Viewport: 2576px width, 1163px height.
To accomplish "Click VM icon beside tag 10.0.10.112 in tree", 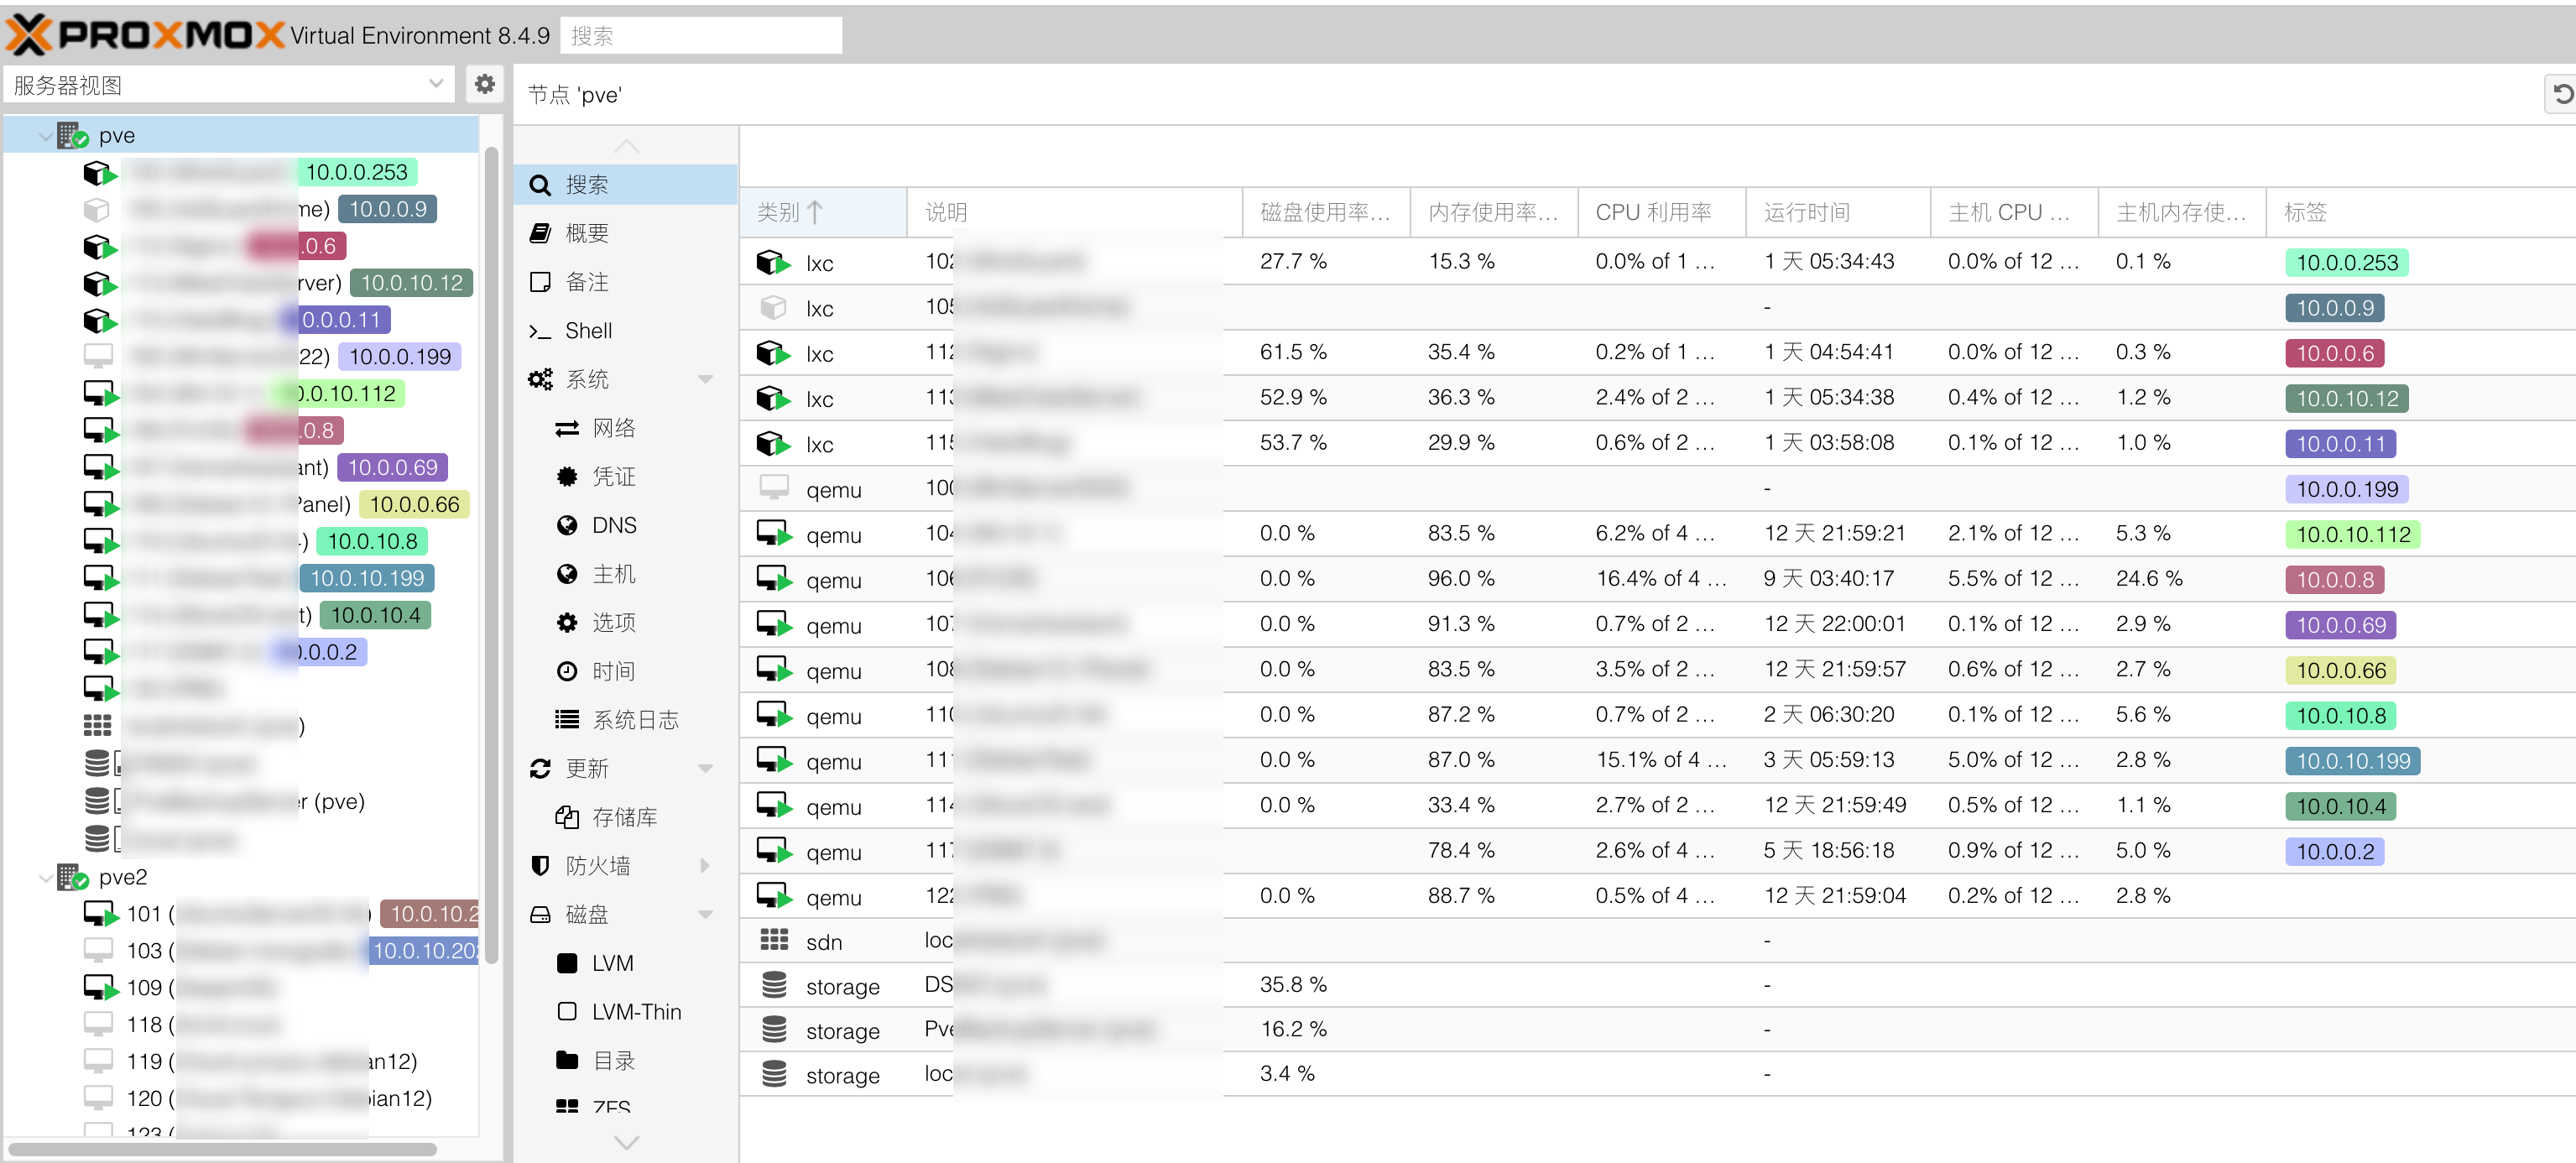I will point(99,394).
